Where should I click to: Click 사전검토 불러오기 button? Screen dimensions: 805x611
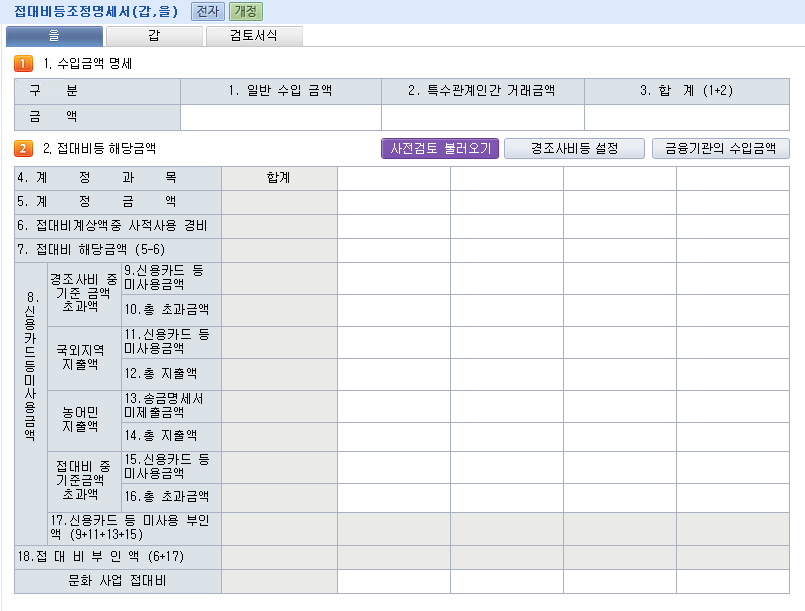(x=440, y=148)
